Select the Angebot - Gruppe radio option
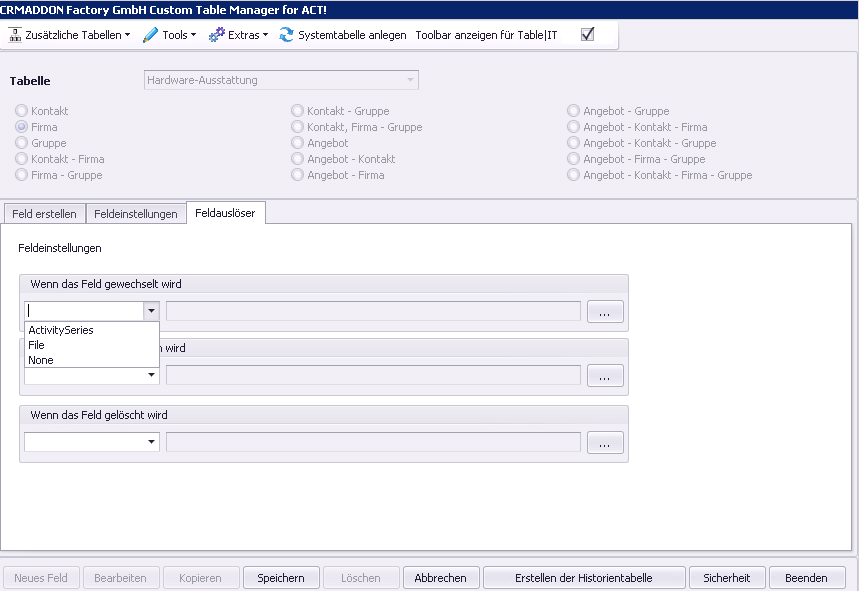 click(x=574, y=111)
